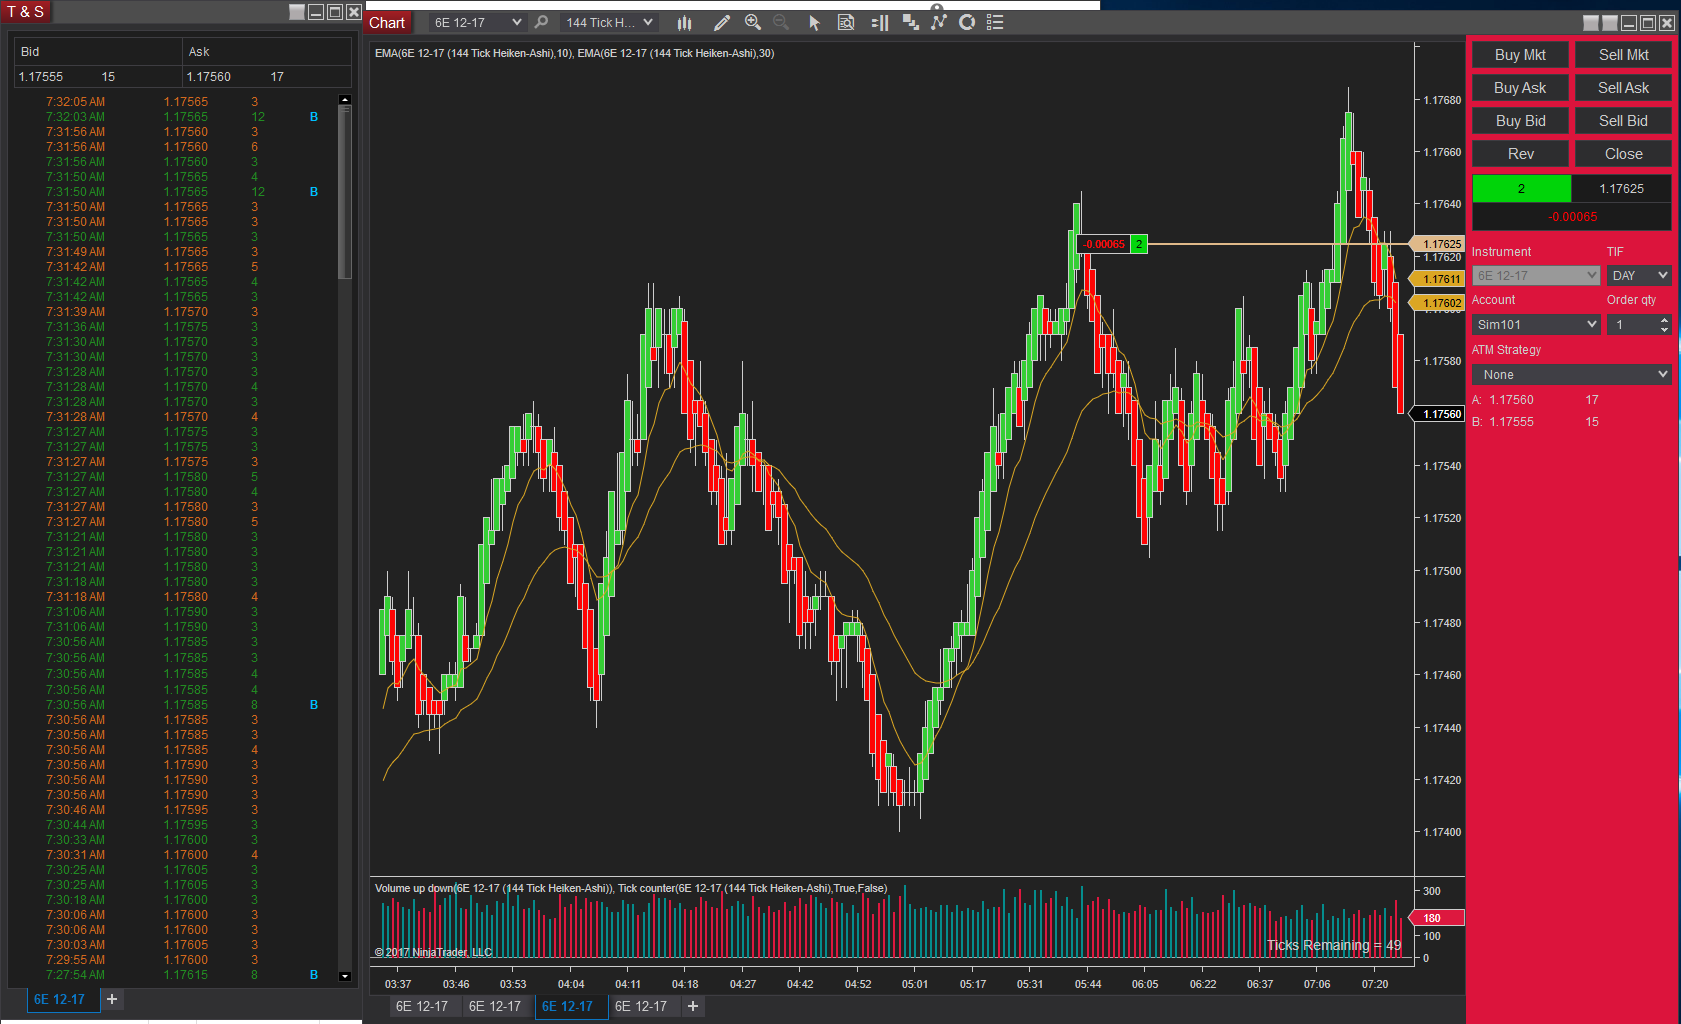
Task: Click the Sell Bid button
Action: pyautogui.click(x=1623, y=121)
